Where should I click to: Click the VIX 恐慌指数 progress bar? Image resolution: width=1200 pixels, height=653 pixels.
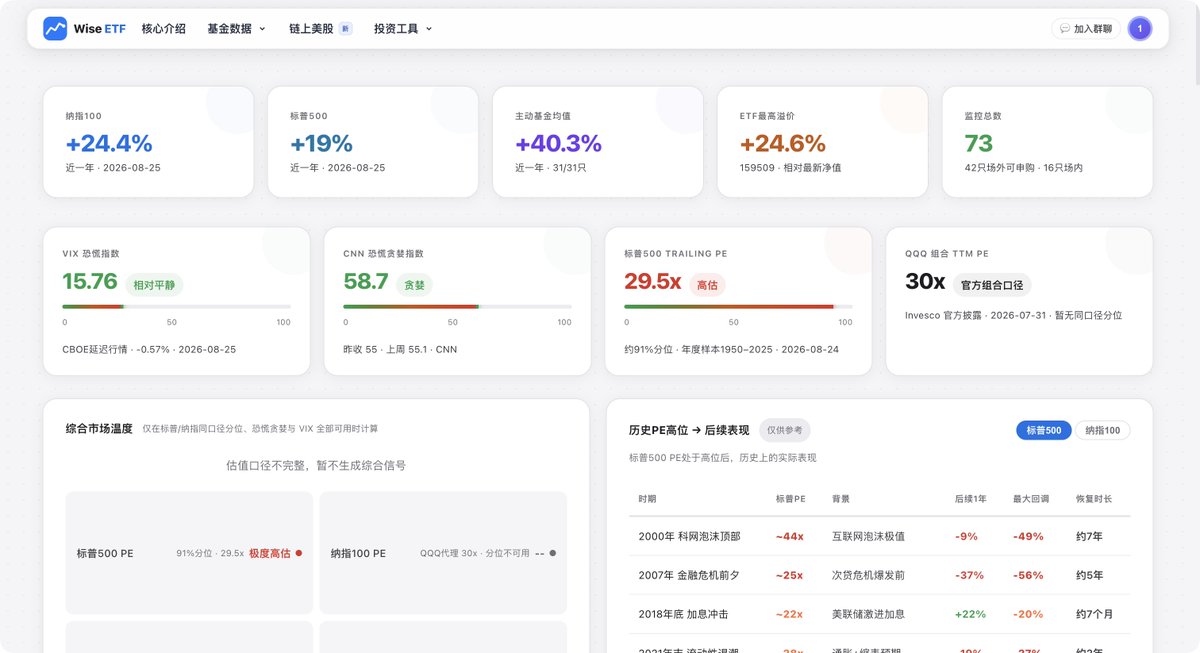(177, 306)
